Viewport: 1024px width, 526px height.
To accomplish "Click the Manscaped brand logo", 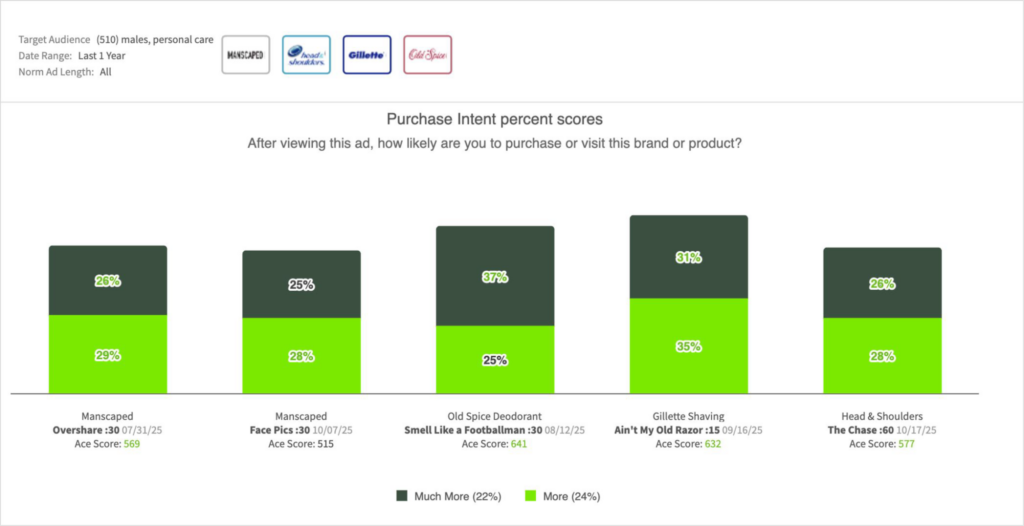I will [246, 55].
